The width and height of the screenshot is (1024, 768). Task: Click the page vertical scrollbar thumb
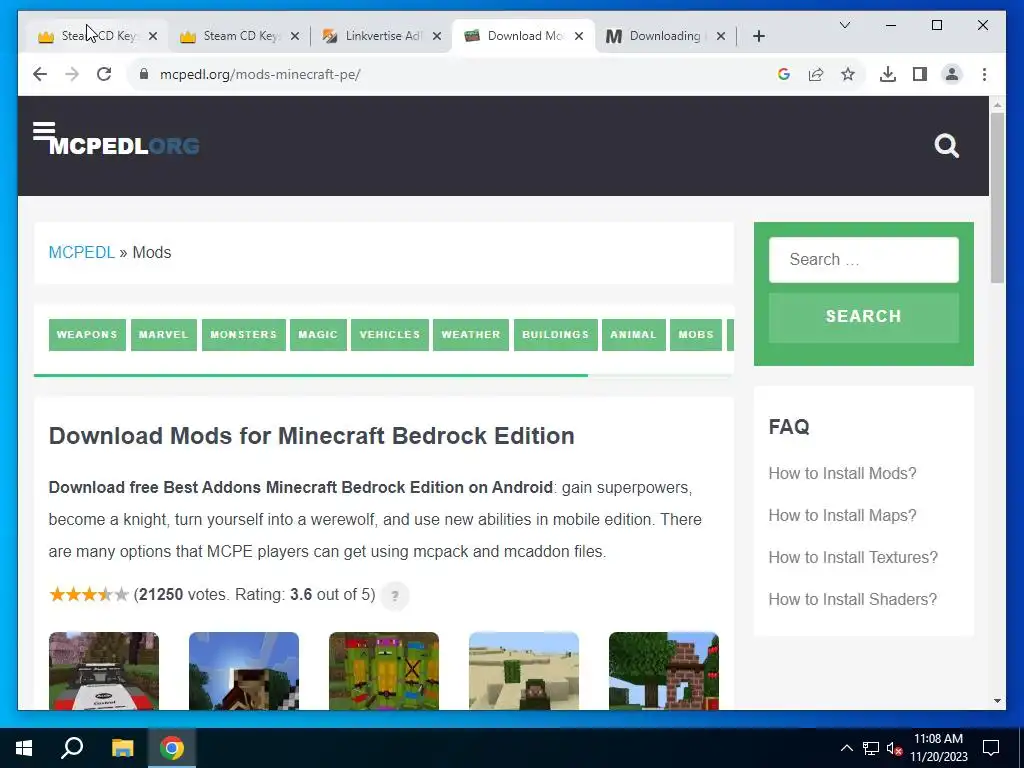(997, 197)
